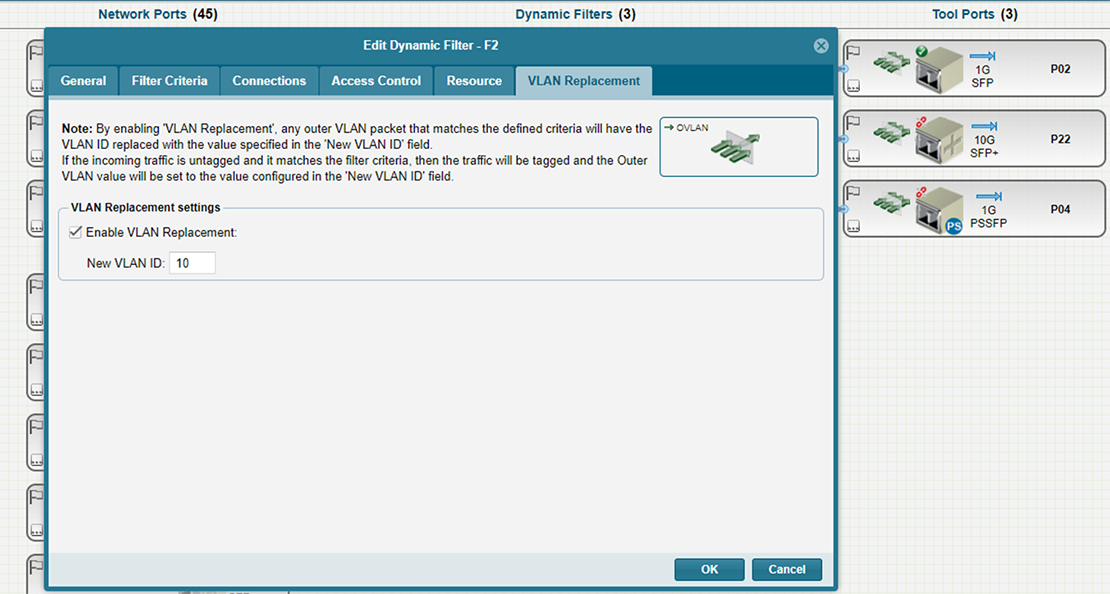Click the New VLAN ID input field
Viewport: 1110px width, 594px height.
[x=192, y=263]
